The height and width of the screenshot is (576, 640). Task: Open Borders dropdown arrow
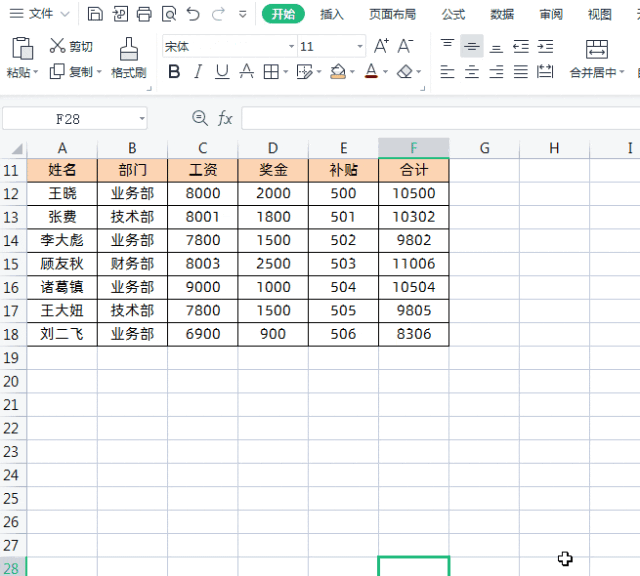tap(285, 72)
